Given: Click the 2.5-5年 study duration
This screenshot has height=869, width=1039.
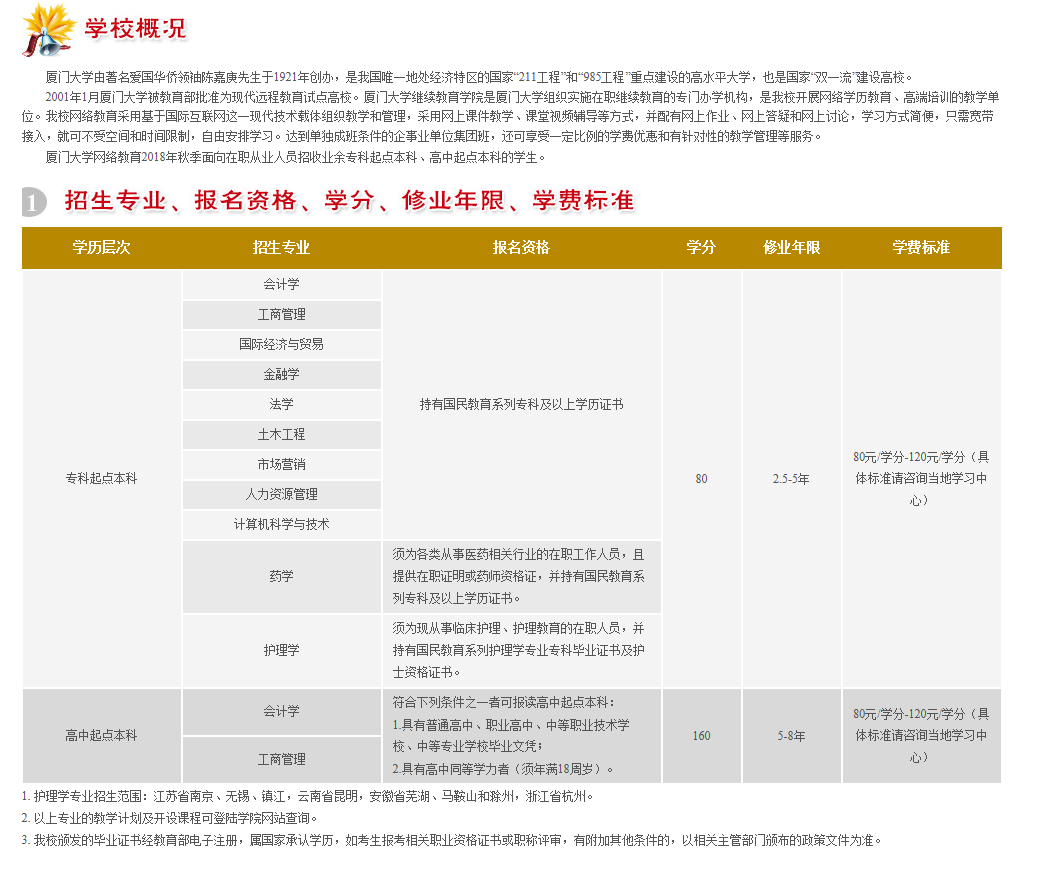Looking at the screenshot, I should pos(791,479).
